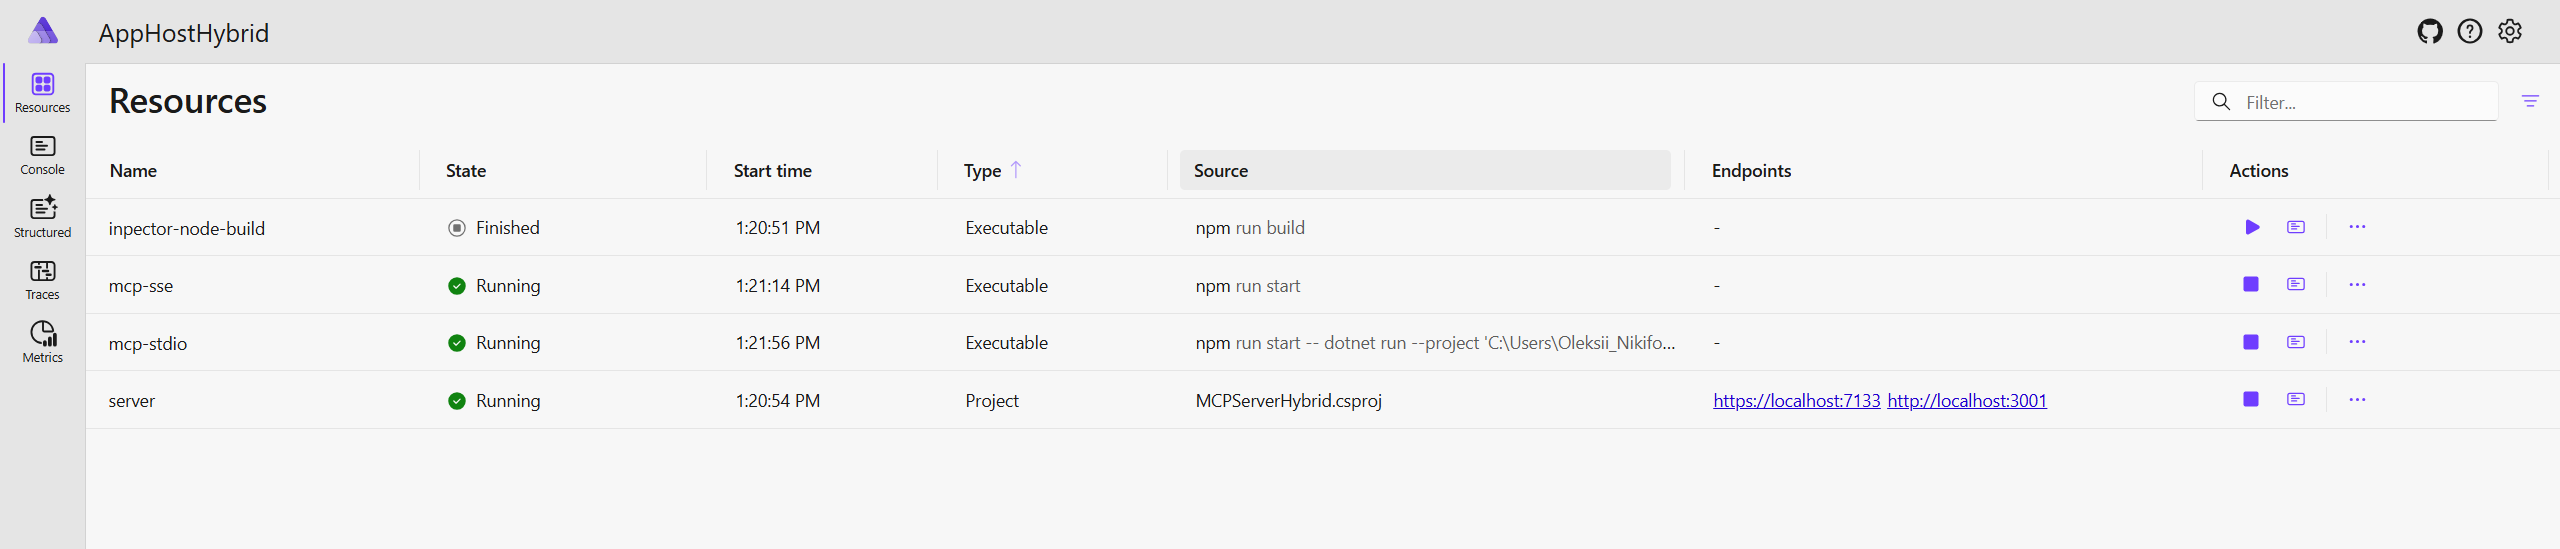Open more actions menu for server

[x=2357, y=399]
